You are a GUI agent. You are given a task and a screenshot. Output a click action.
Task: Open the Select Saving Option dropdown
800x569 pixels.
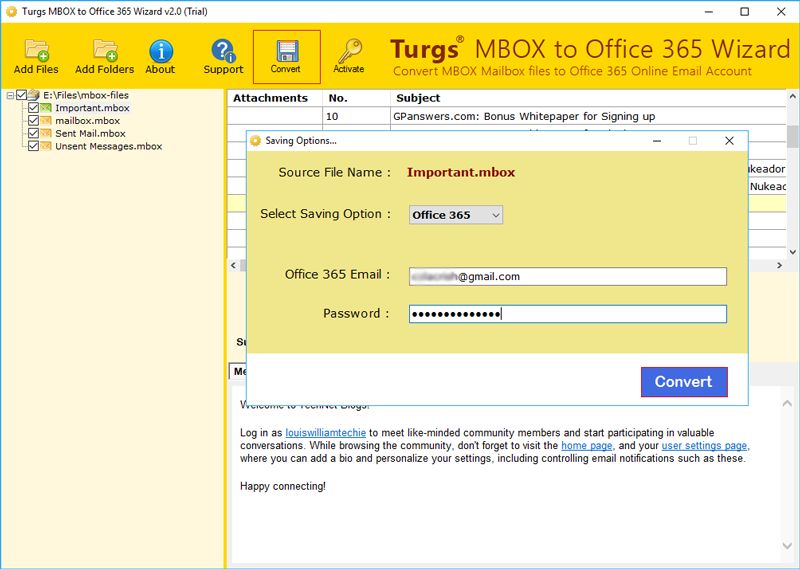(456, 215)
